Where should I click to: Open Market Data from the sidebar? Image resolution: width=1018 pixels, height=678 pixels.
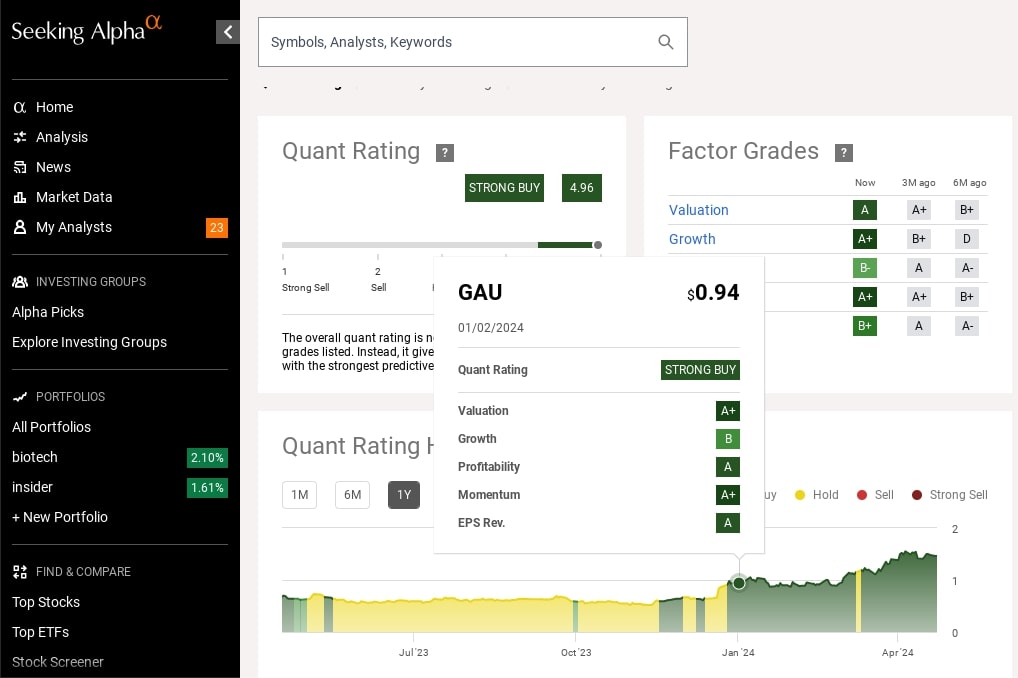(74, 197)
